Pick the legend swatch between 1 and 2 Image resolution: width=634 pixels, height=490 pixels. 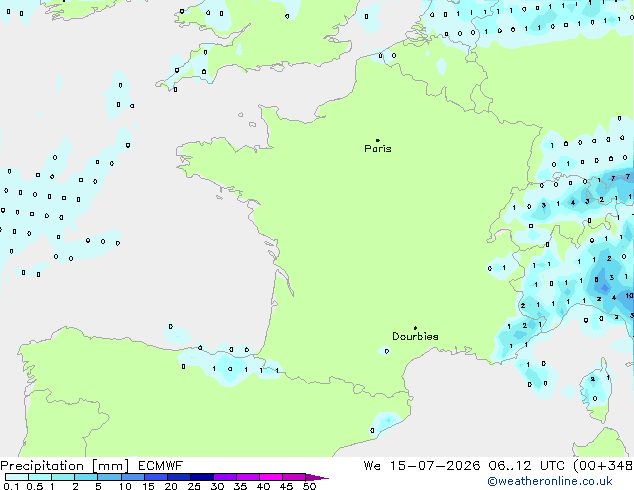point(63,477)
